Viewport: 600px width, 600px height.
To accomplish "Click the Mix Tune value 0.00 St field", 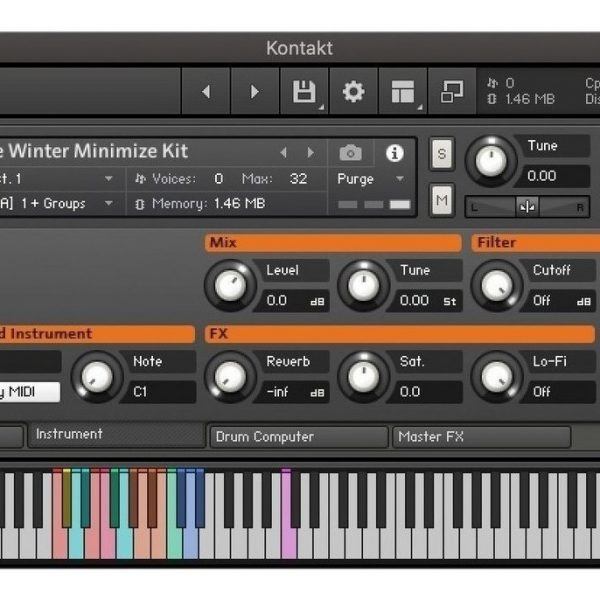I will [426, 301].
